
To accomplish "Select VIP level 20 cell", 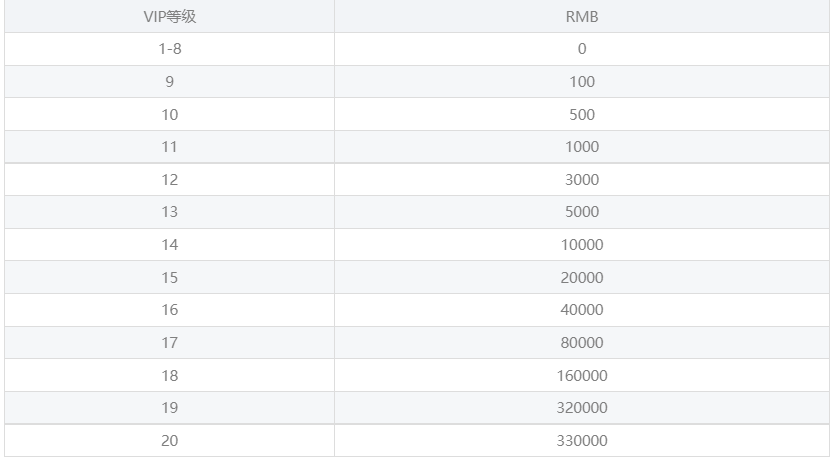I will click(169, 440).
